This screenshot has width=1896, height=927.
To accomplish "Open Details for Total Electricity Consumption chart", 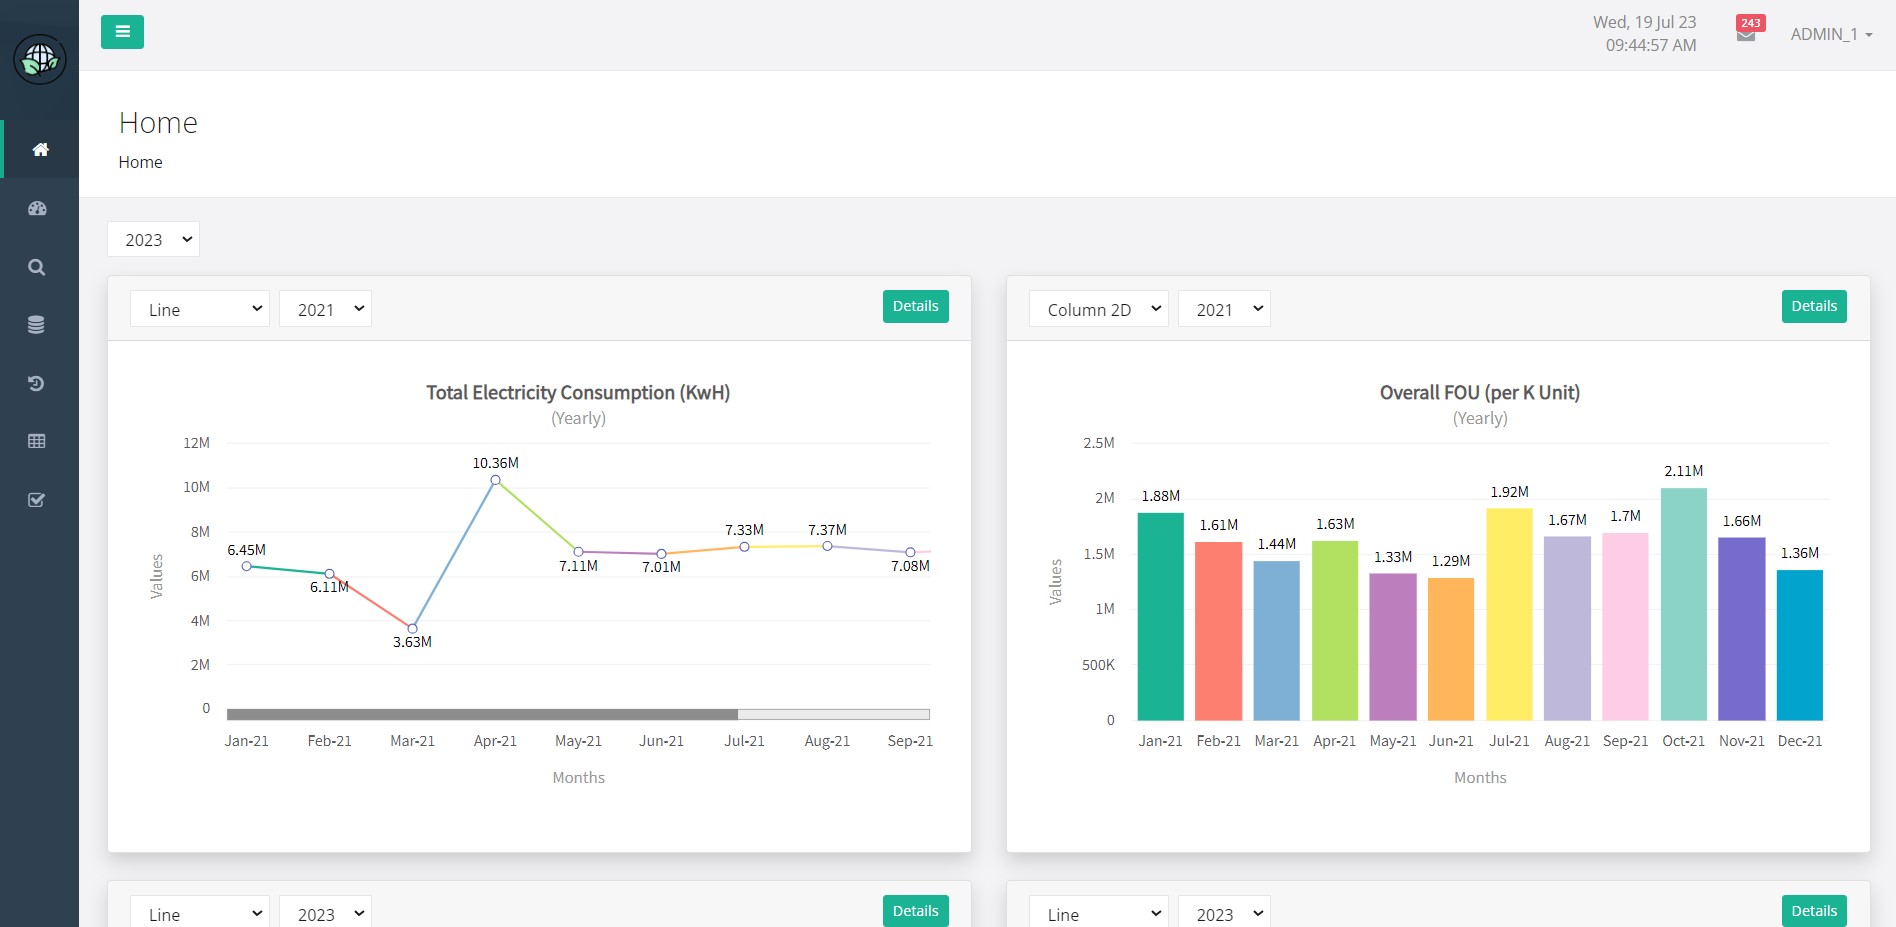I will pyautogui.click(x=915, y=306).
